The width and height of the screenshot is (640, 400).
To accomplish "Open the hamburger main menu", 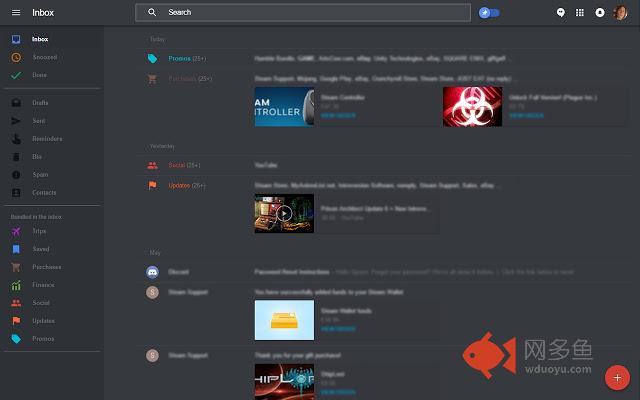I will (x=16, y=13).
